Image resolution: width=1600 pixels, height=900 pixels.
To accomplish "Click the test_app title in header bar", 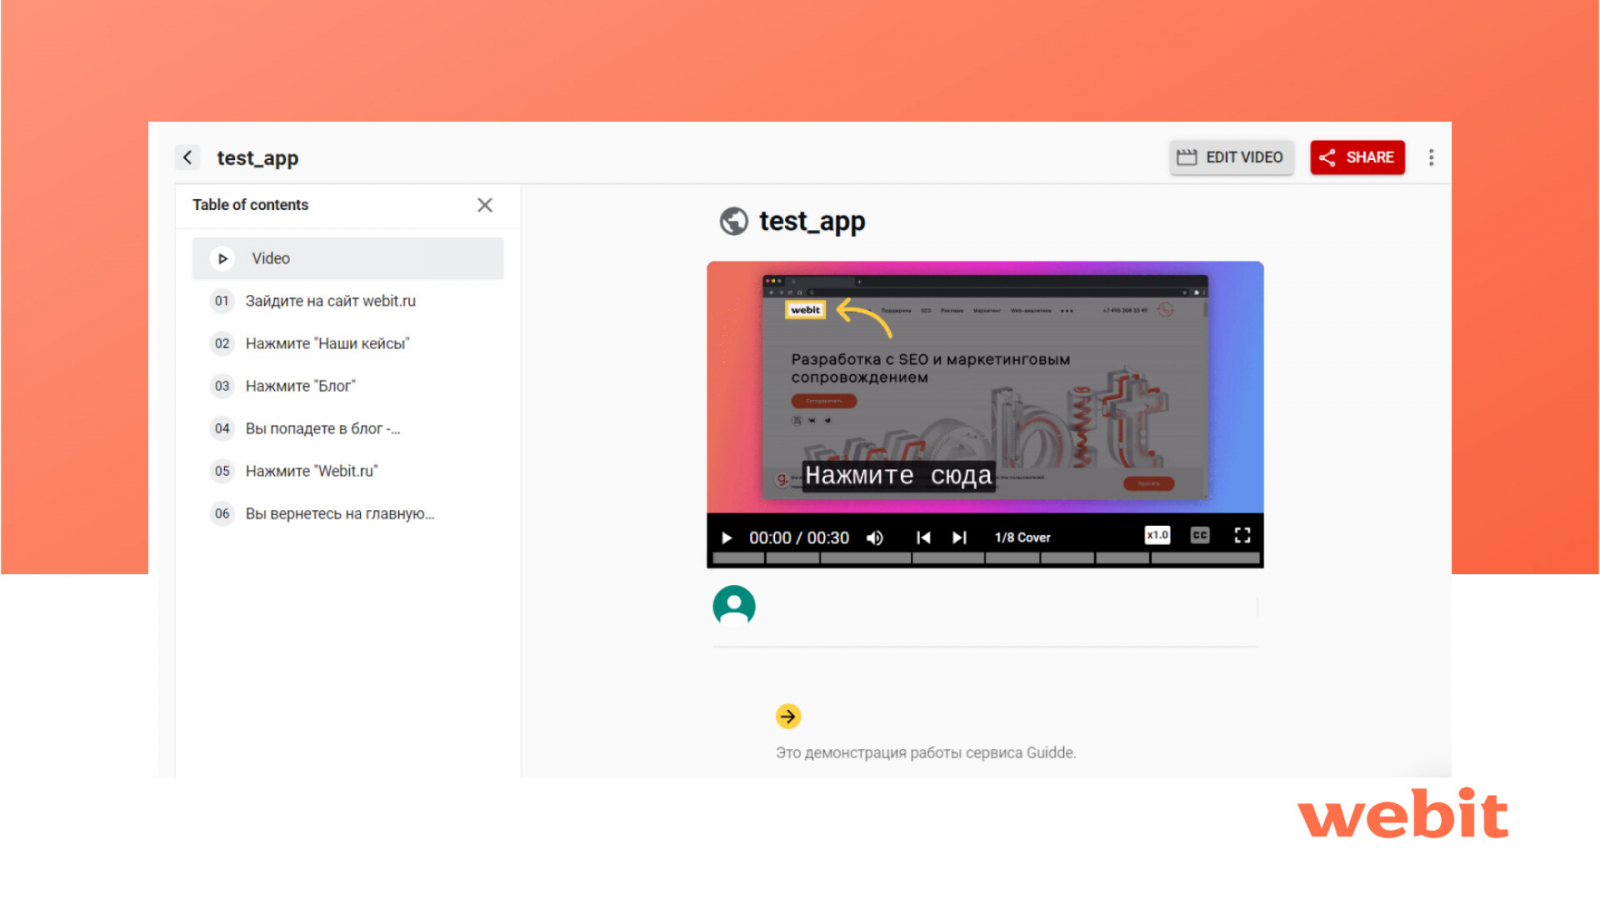I will (x=258, y=158).
